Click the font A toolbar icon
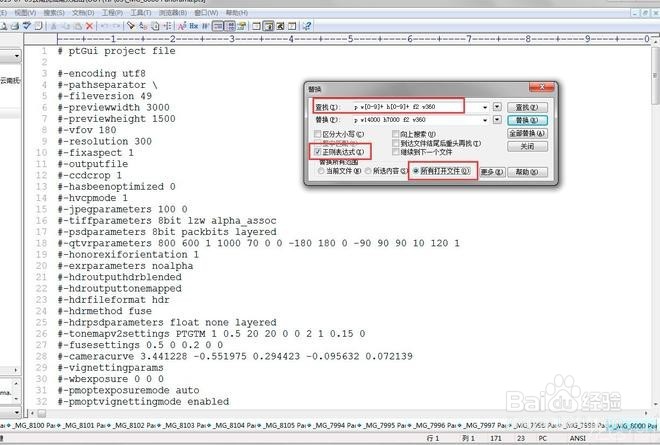 [x=182, y=26]
